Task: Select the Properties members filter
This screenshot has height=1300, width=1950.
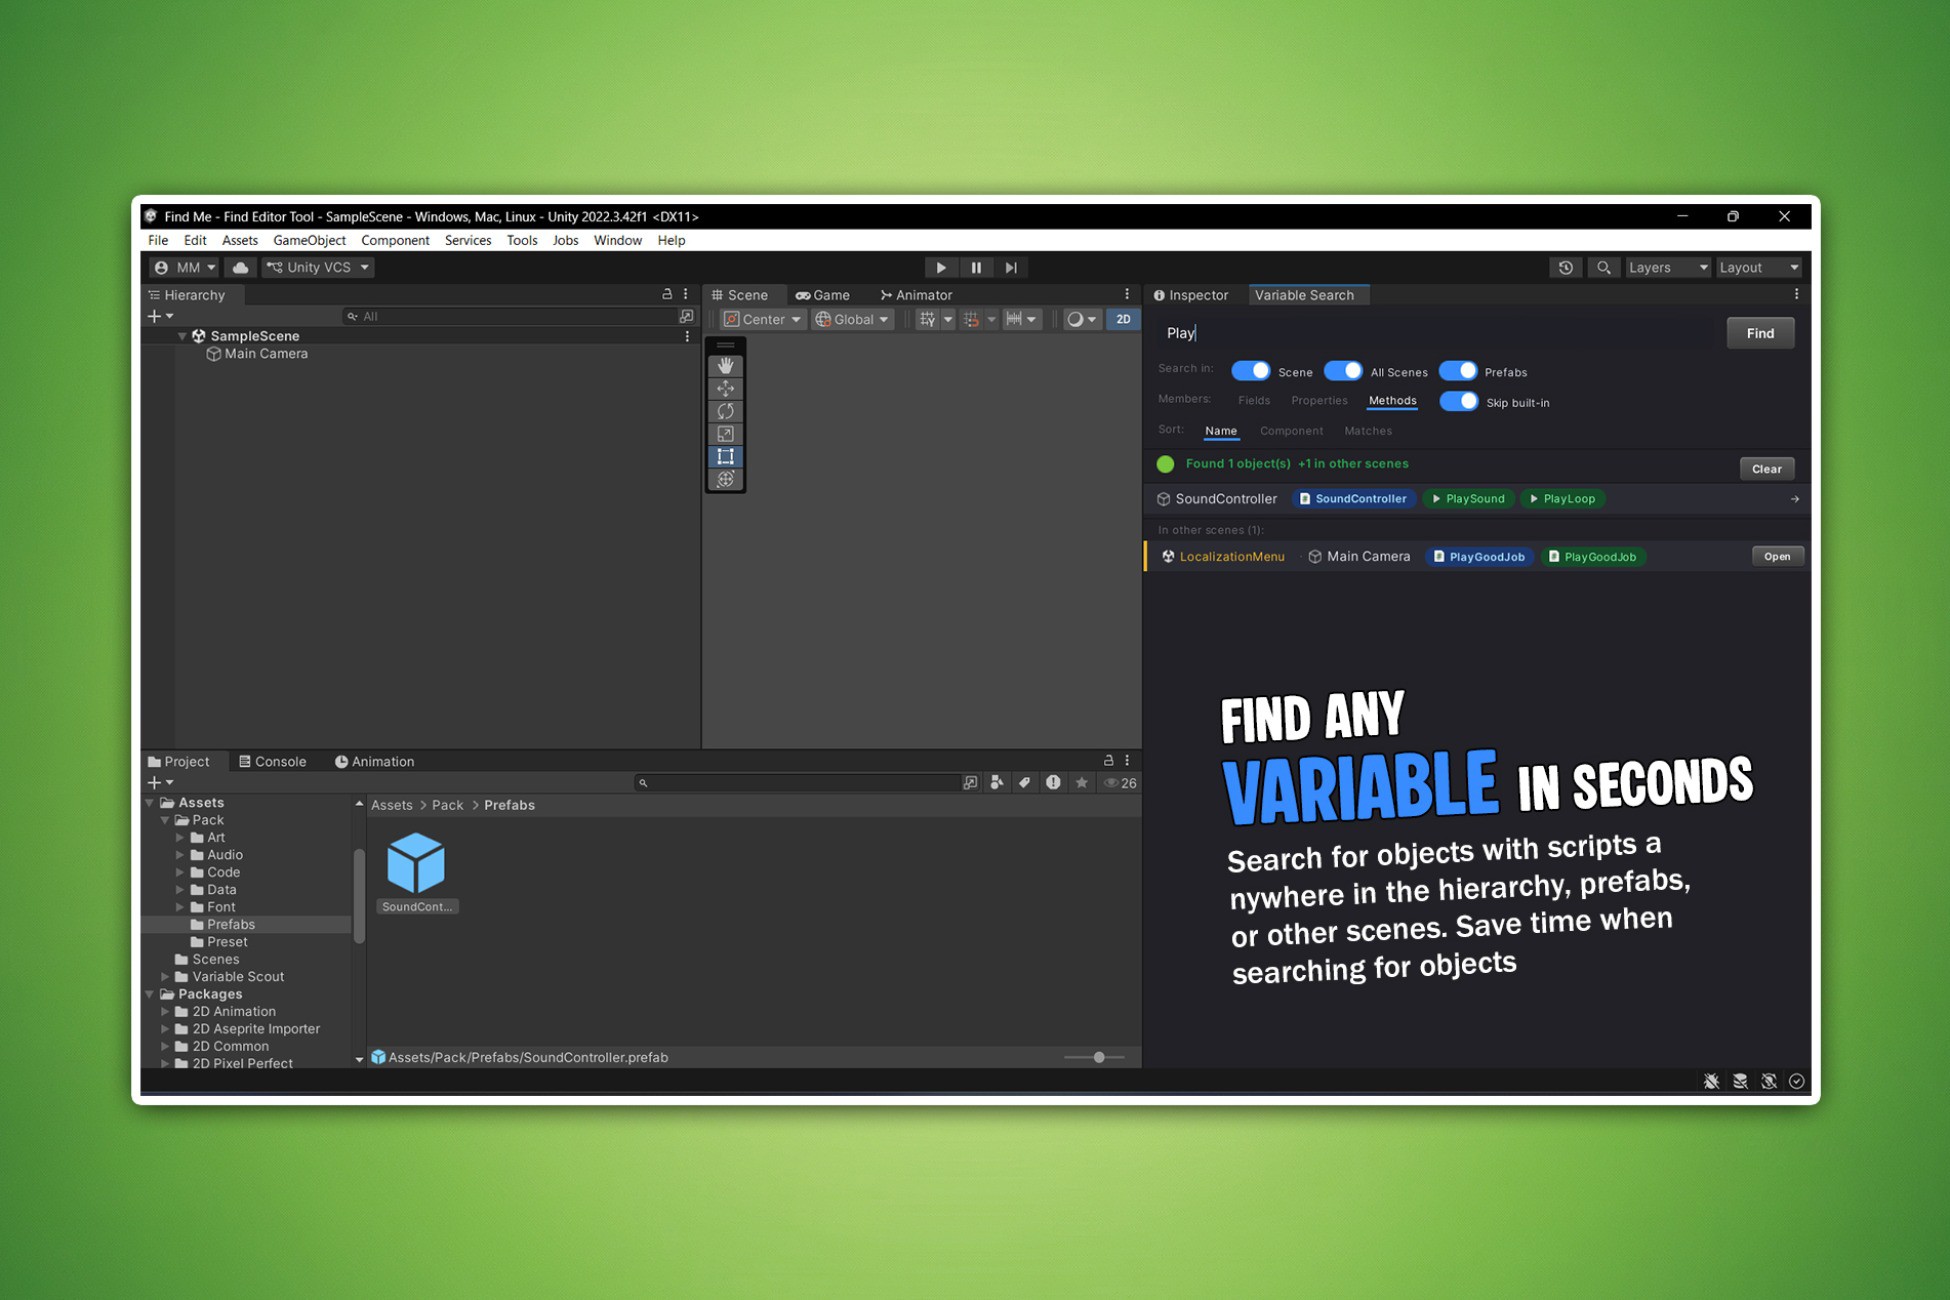Action: 1319,401
